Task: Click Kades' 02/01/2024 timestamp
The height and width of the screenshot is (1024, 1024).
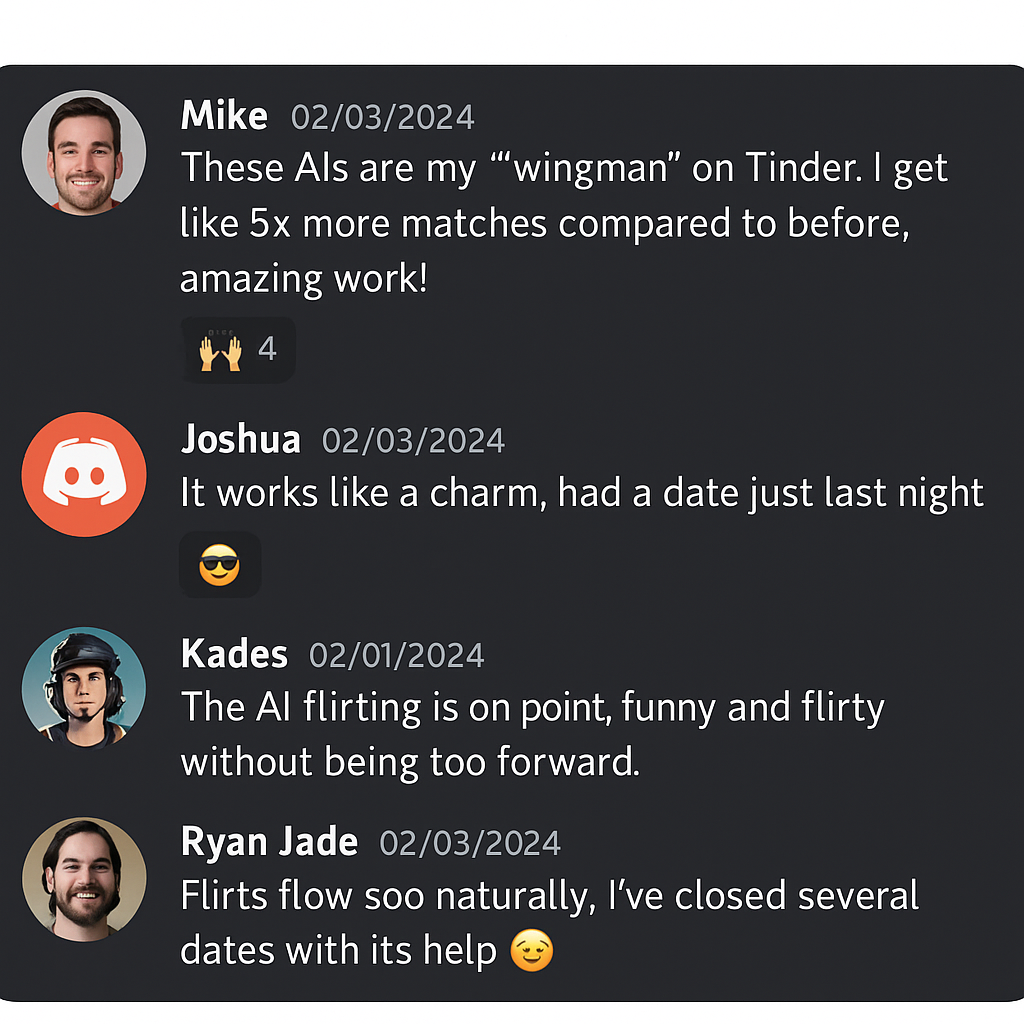Action: [396, 656]
